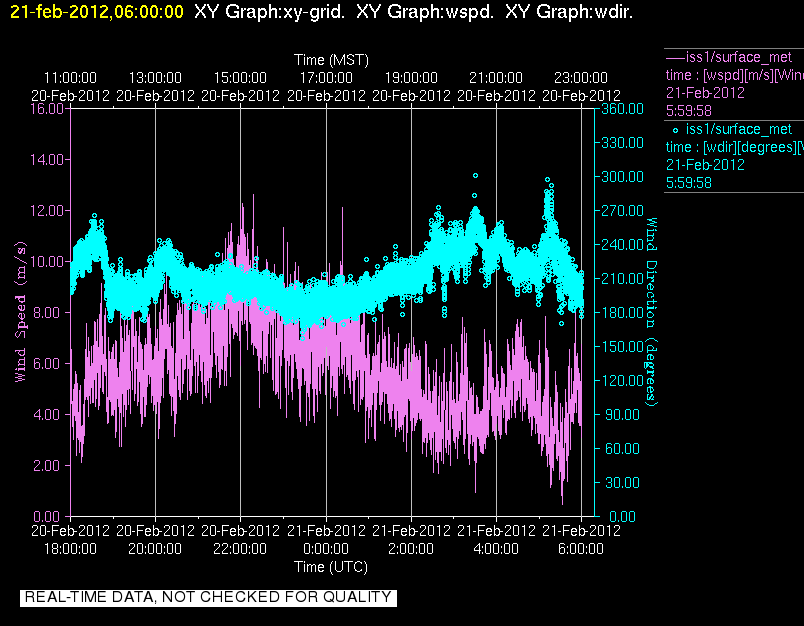
Task: Click the 8.00 wind speed tick
Action: pyautogui.click(x=49, y=312)
